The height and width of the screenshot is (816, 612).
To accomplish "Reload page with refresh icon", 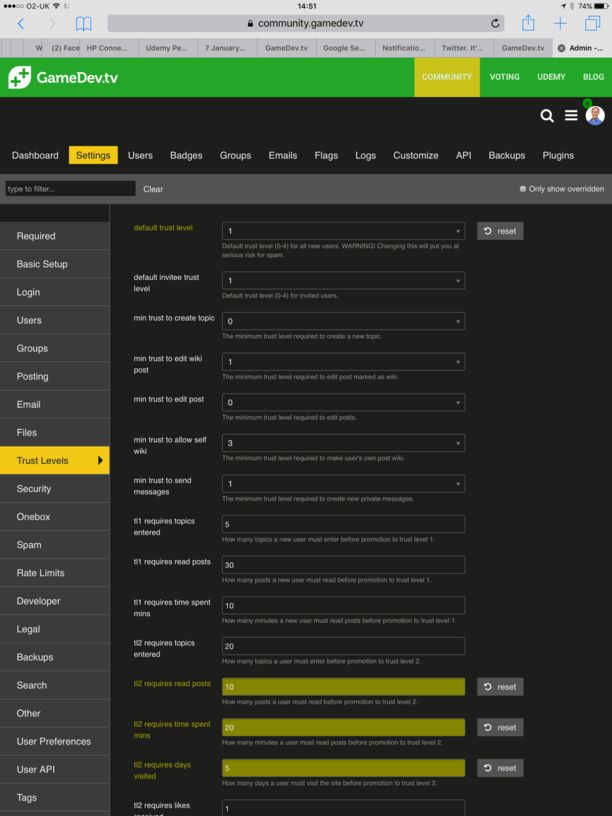I will [495, 23].
